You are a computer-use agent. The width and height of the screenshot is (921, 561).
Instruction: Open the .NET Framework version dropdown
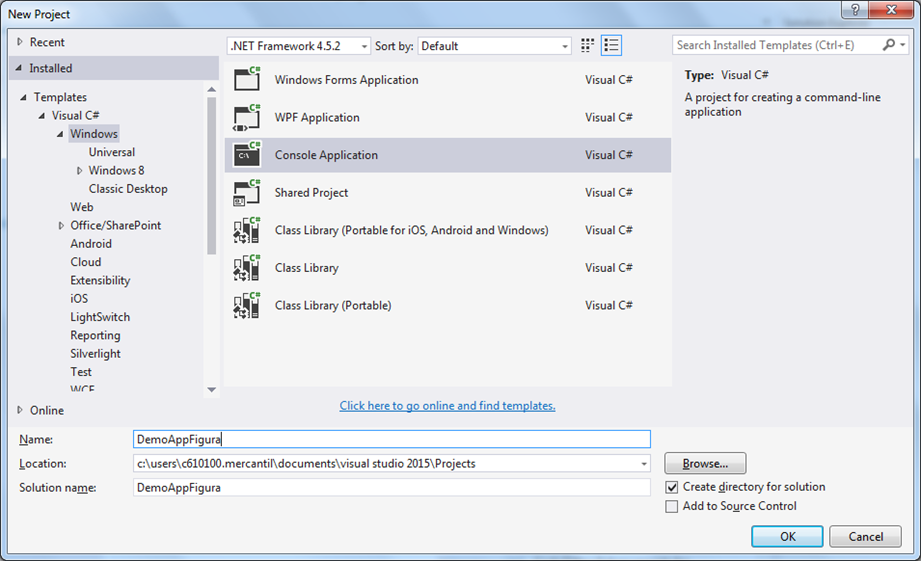[x=299, y=46]
